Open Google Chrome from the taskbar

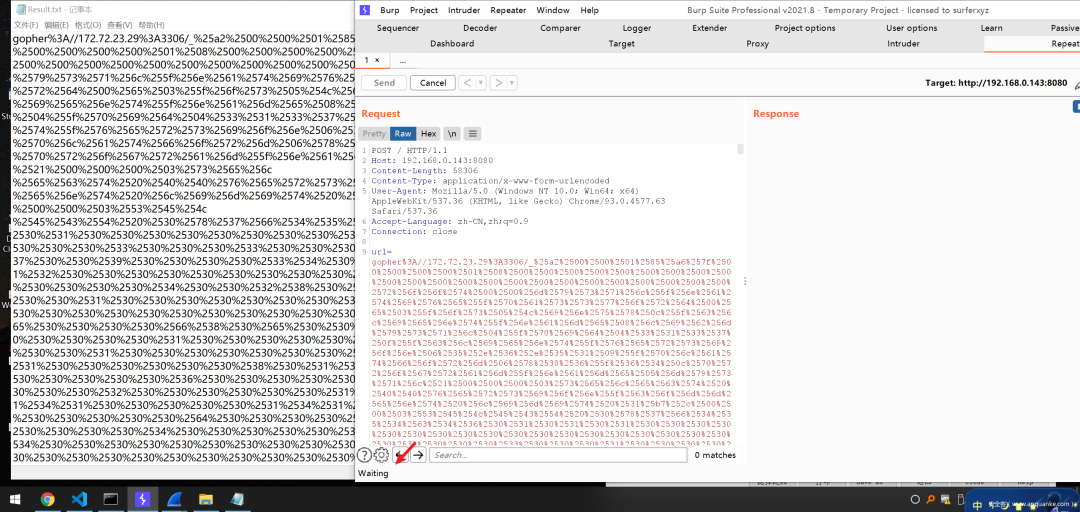point(48,500)
